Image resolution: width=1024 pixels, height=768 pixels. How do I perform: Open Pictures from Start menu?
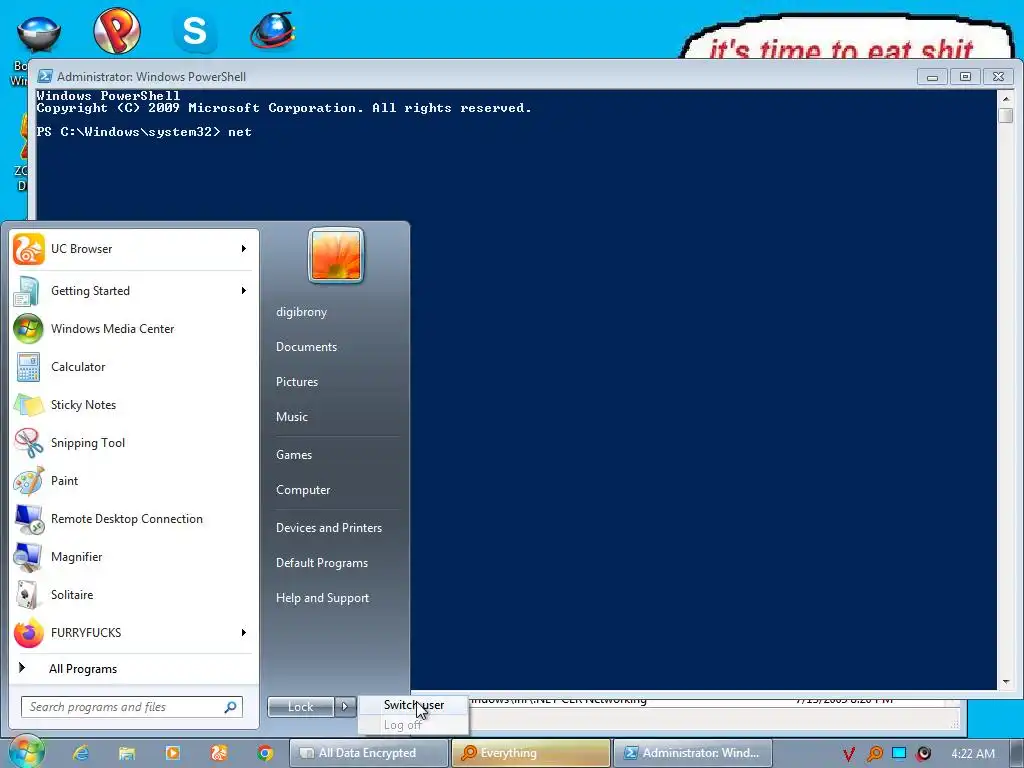[296, 382]
